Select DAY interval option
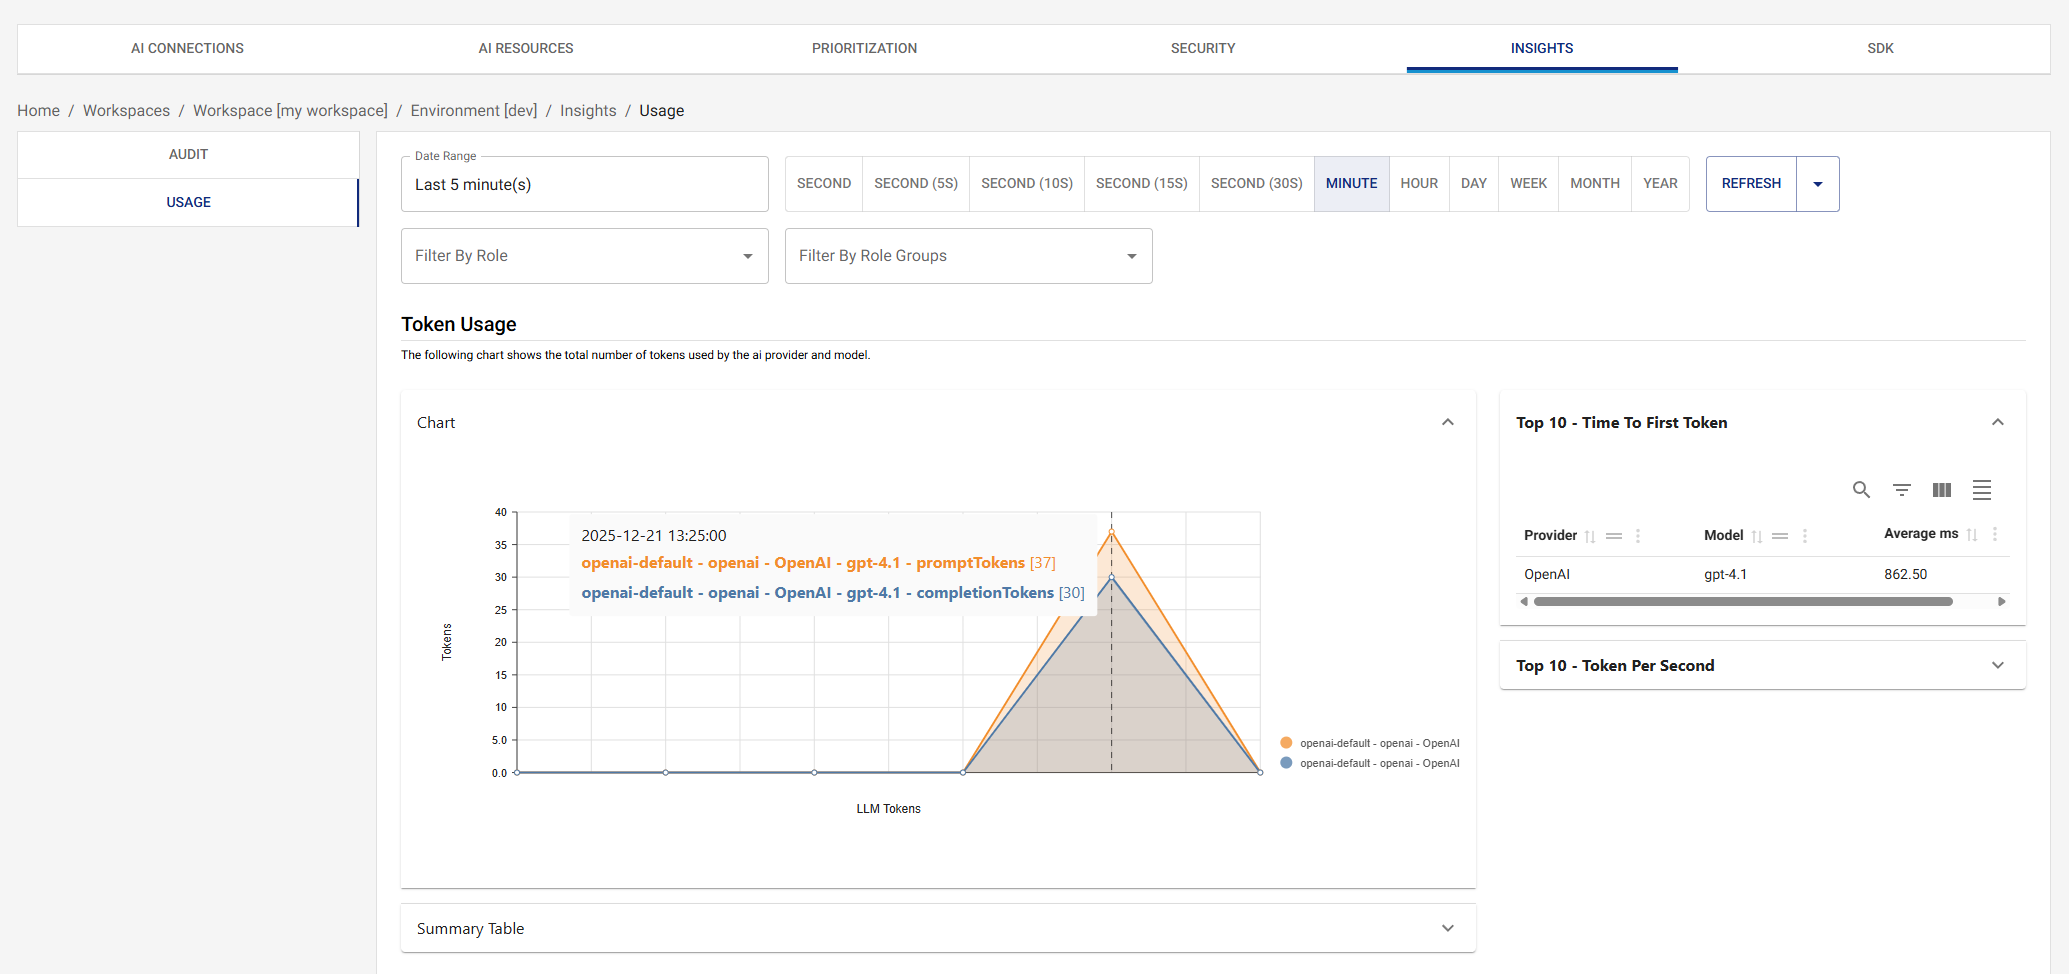The width and height of the screenshot is (2069, 974). (x=1474, y=184)
